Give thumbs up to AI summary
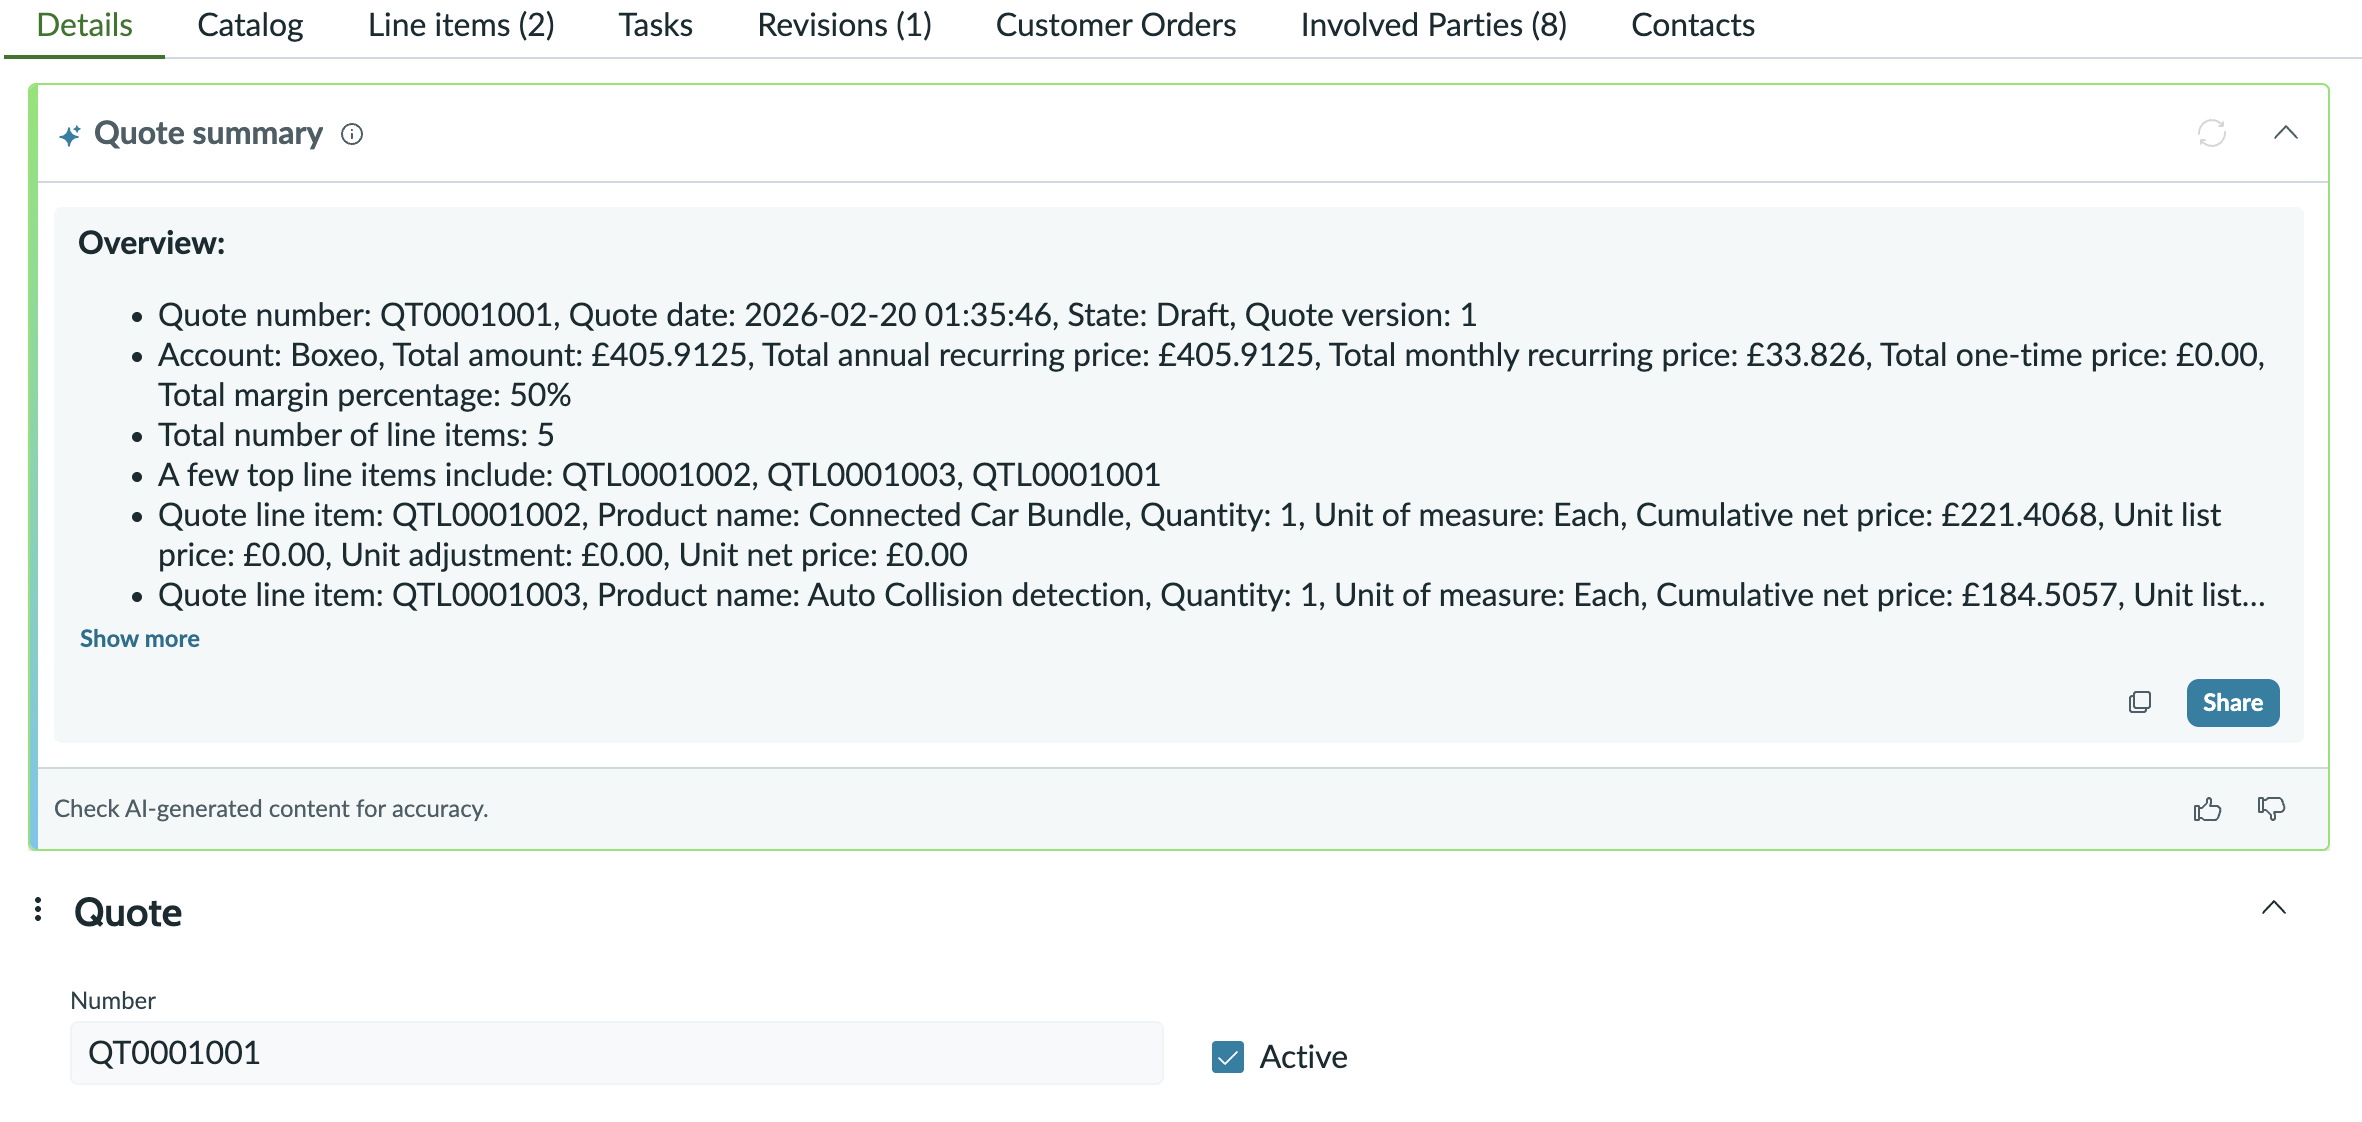2362x1122 pixels. (x=2207, y=808)
